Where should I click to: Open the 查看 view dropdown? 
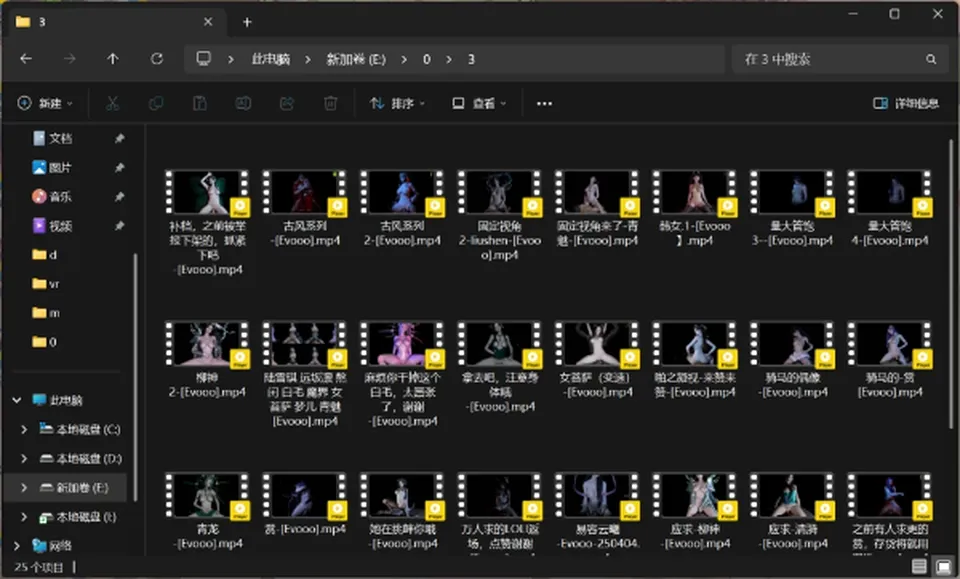[479, 103]
